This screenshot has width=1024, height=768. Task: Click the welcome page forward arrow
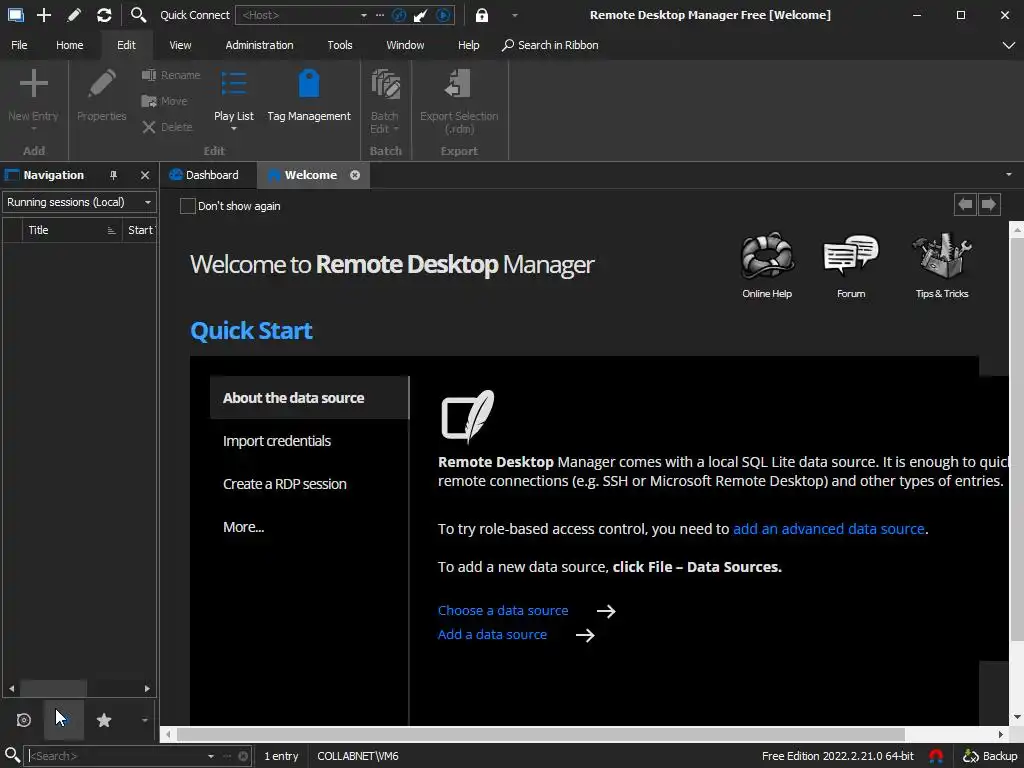(x=989, y=204)
